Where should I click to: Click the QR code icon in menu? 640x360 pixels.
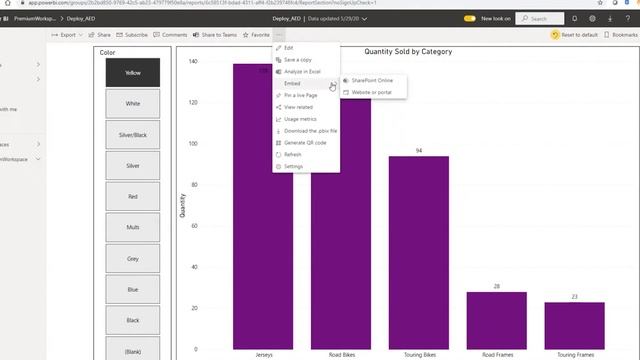[278, 143]
